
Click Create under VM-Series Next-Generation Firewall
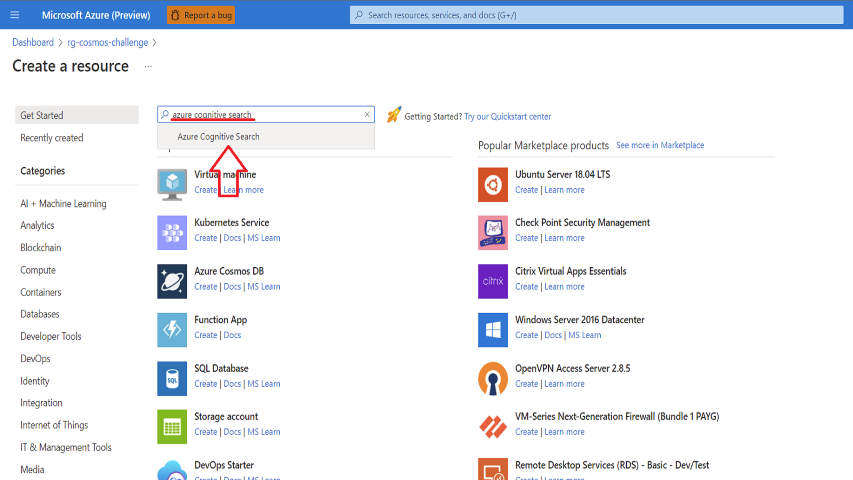(x=527, y=432)
